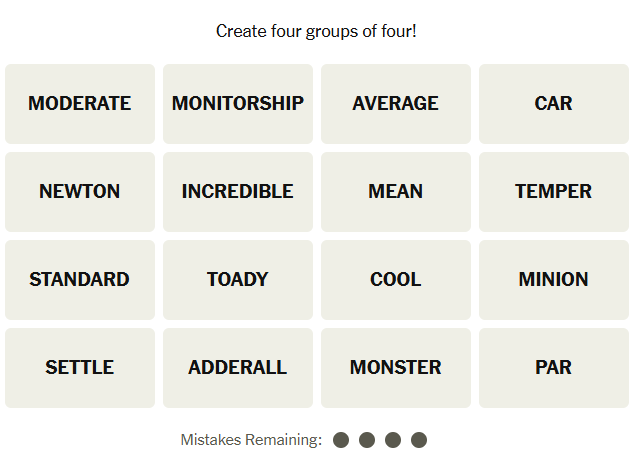Toggle the ADDERALL tile
The height and width of the screenshot is (453, 635).
pos(238,368)
